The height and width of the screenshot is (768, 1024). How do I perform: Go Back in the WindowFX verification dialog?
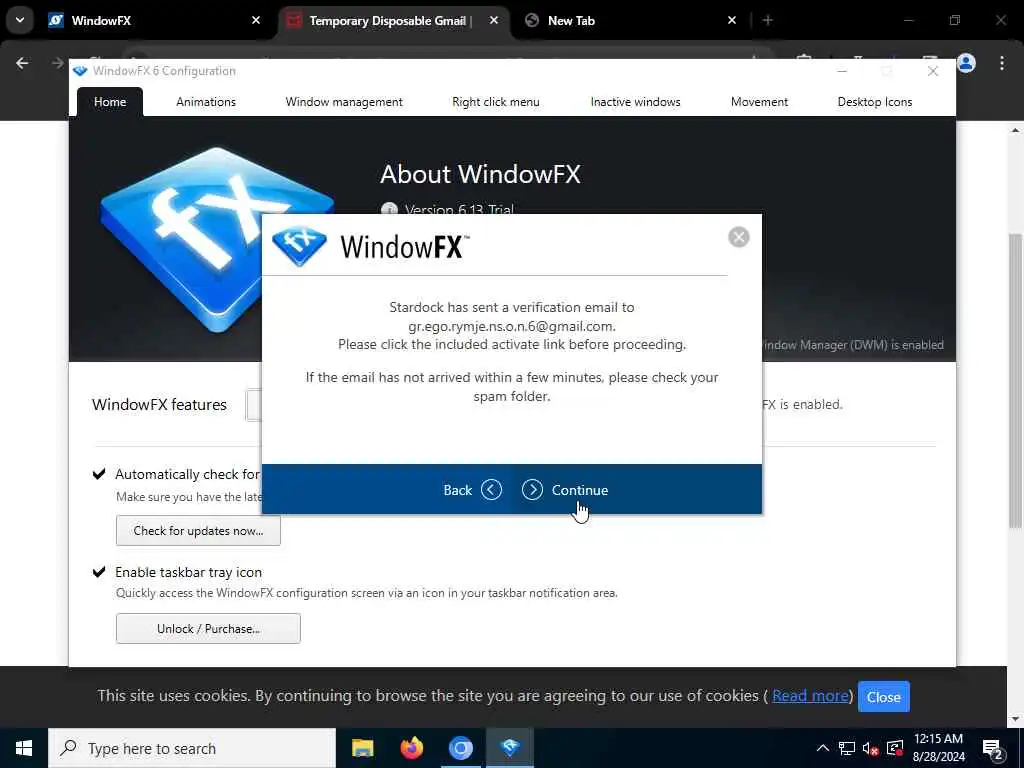(472, 490)
